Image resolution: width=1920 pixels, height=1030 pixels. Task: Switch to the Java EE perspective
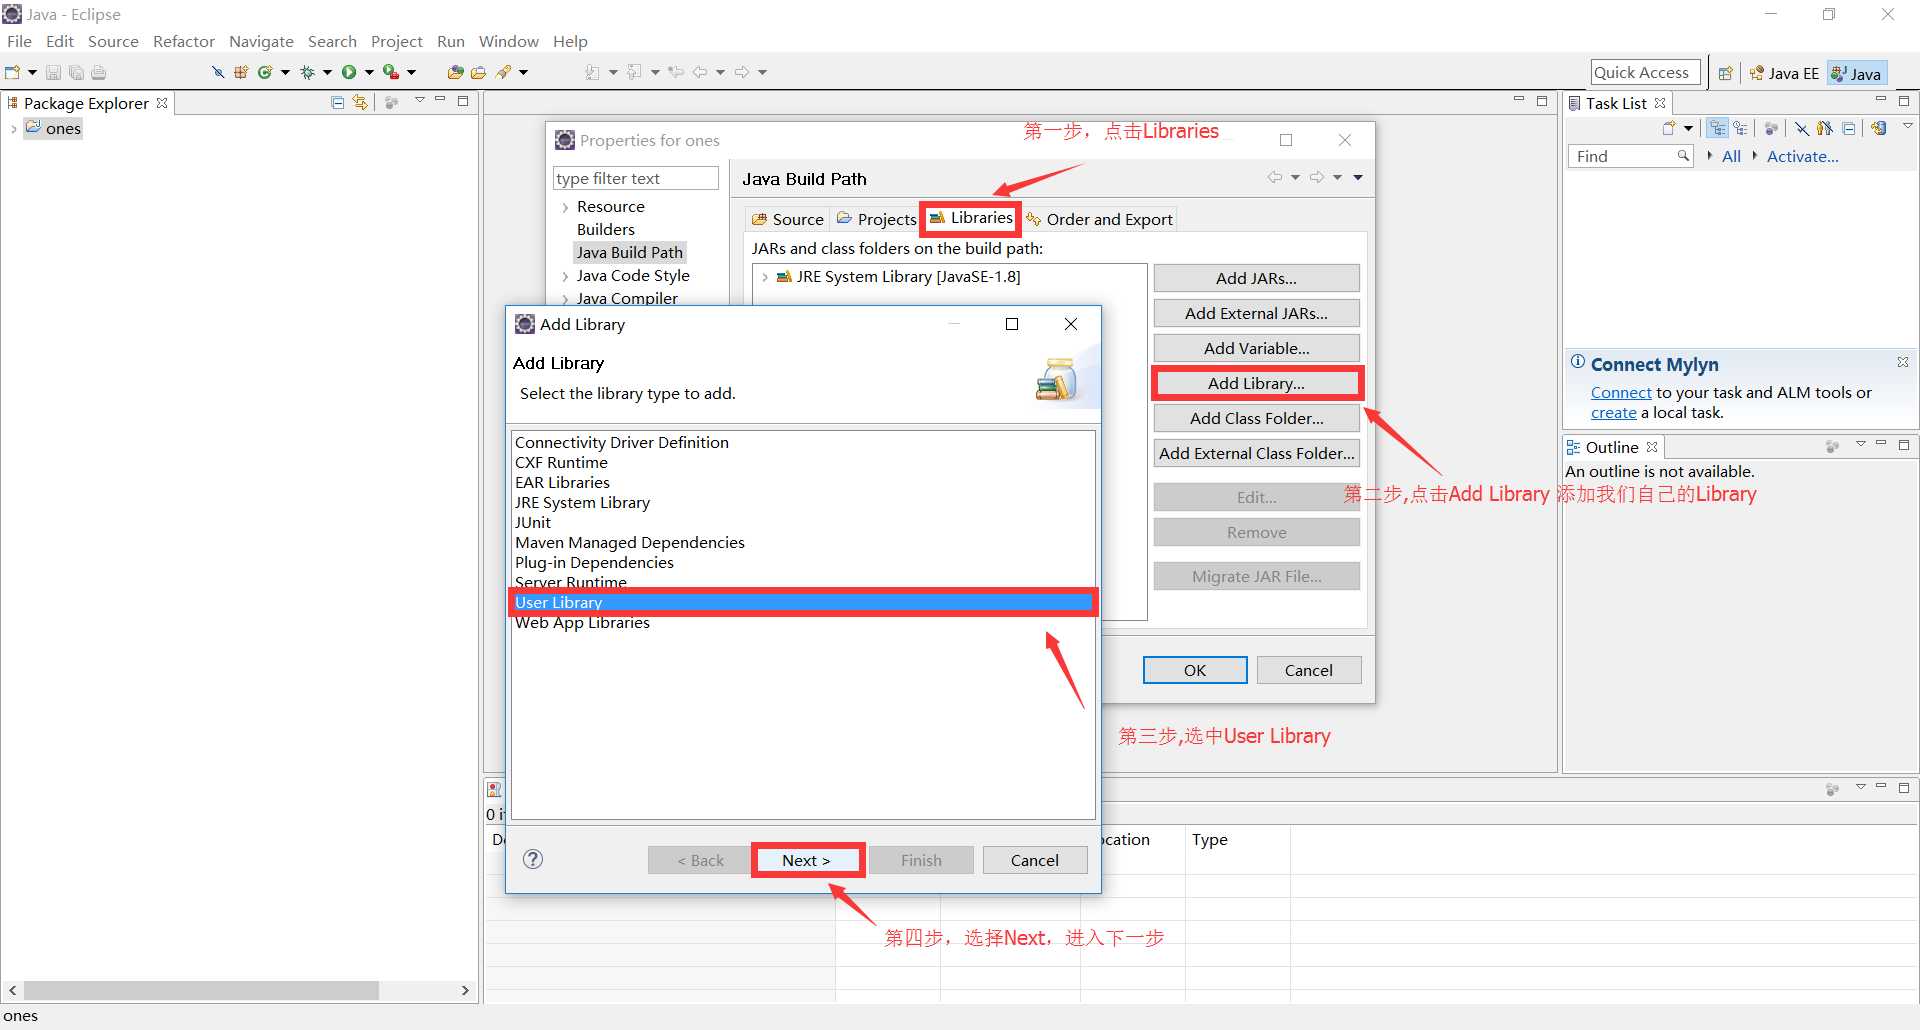point(1785,73)
